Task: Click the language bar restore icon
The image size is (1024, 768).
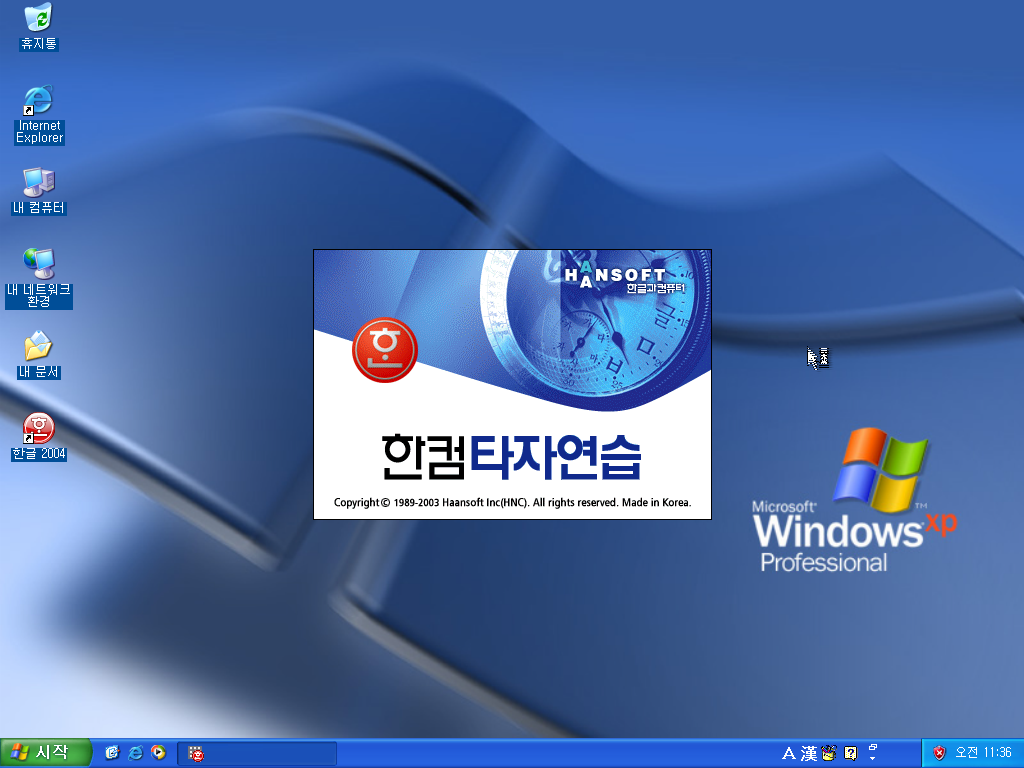Action: pos(873,748)
